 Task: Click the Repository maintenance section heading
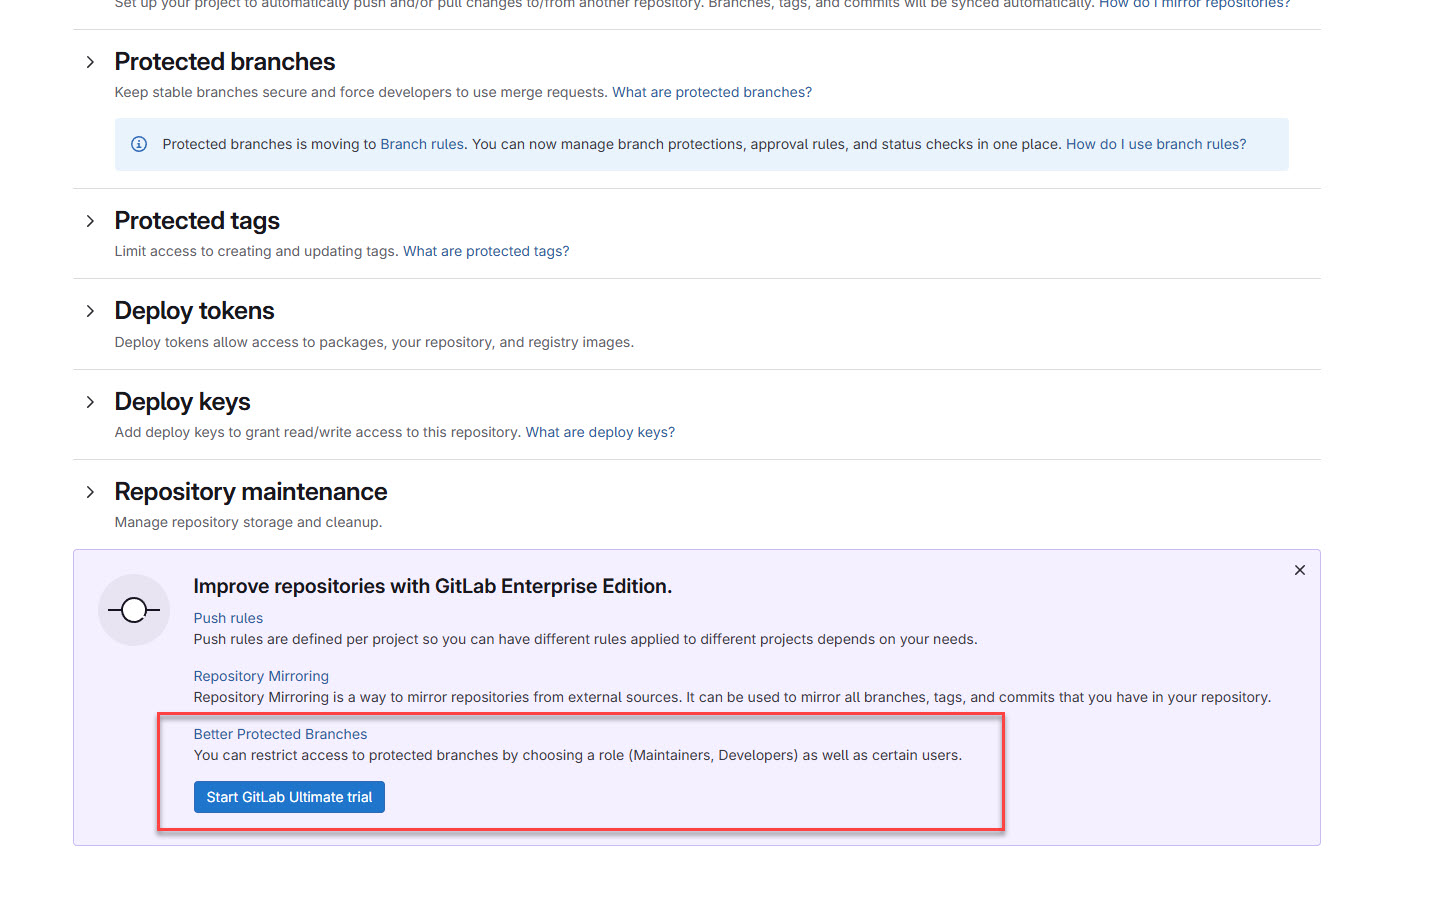(x=251, y=492)
